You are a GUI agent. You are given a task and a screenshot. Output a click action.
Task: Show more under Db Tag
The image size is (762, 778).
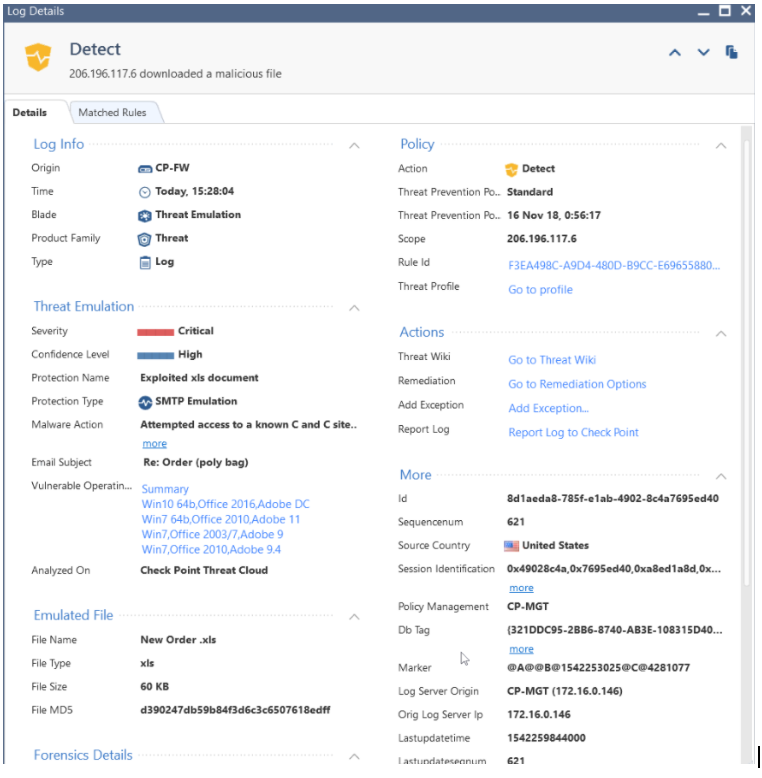[x=521, y=649]
